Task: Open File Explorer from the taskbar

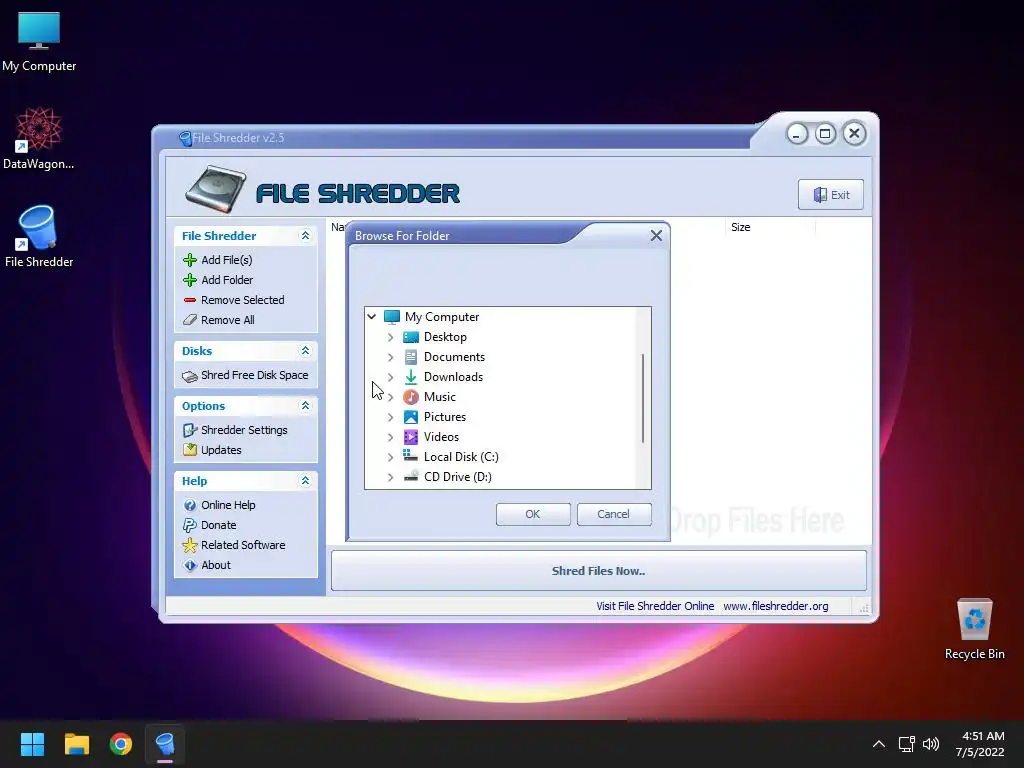Action: pos(76,744)
